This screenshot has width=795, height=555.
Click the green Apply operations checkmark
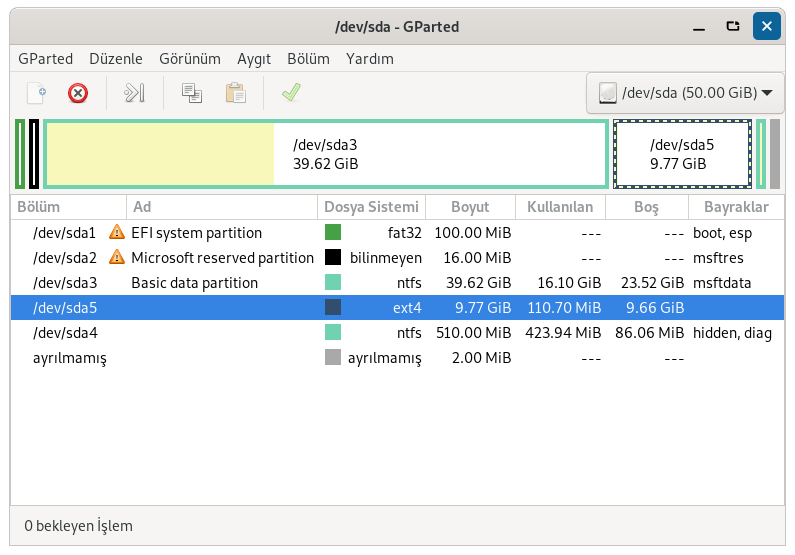point(292,93)
